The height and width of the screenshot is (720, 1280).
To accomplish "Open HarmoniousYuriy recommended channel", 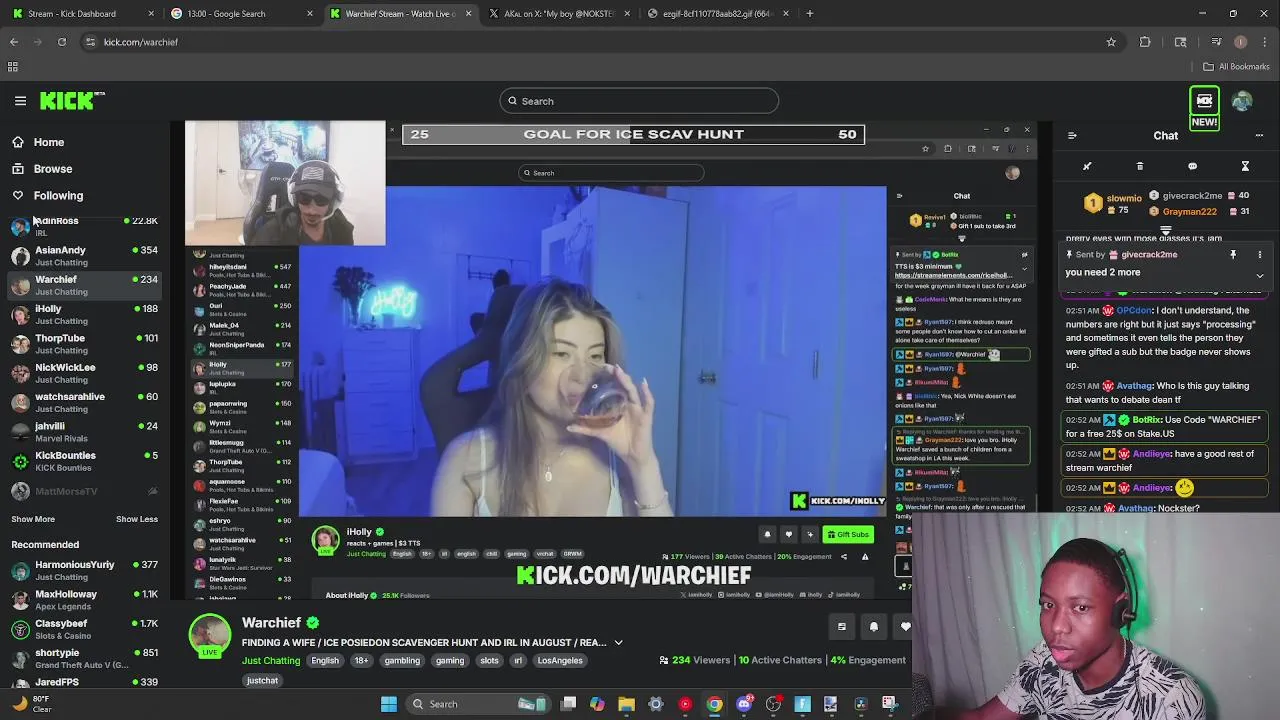I will (84, 570).
